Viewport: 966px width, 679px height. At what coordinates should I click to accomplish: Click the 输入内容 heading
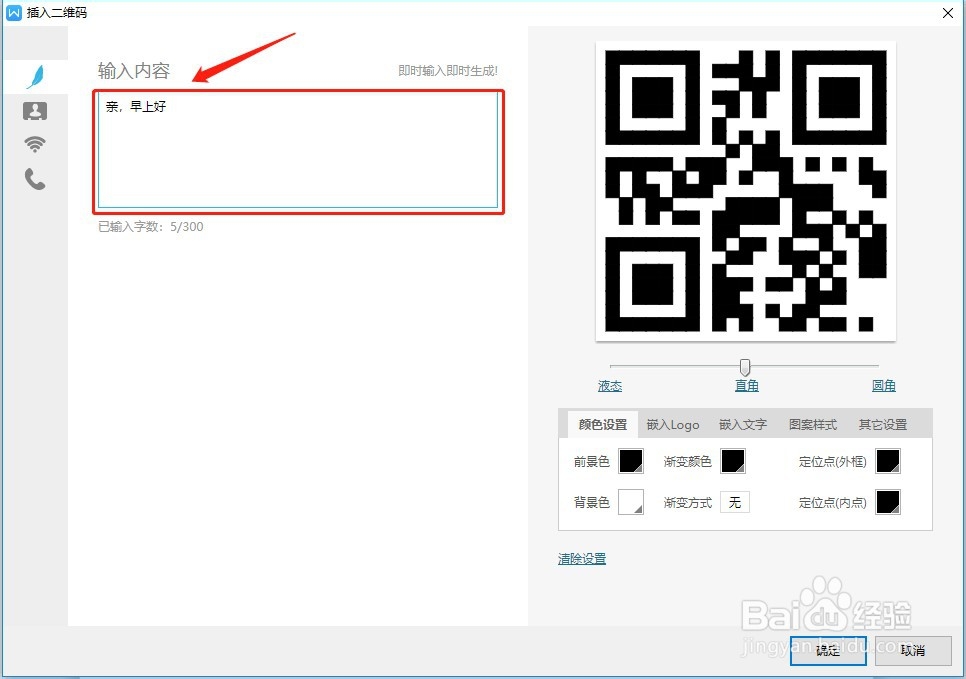pyautogui.click(x=134, y=71)
